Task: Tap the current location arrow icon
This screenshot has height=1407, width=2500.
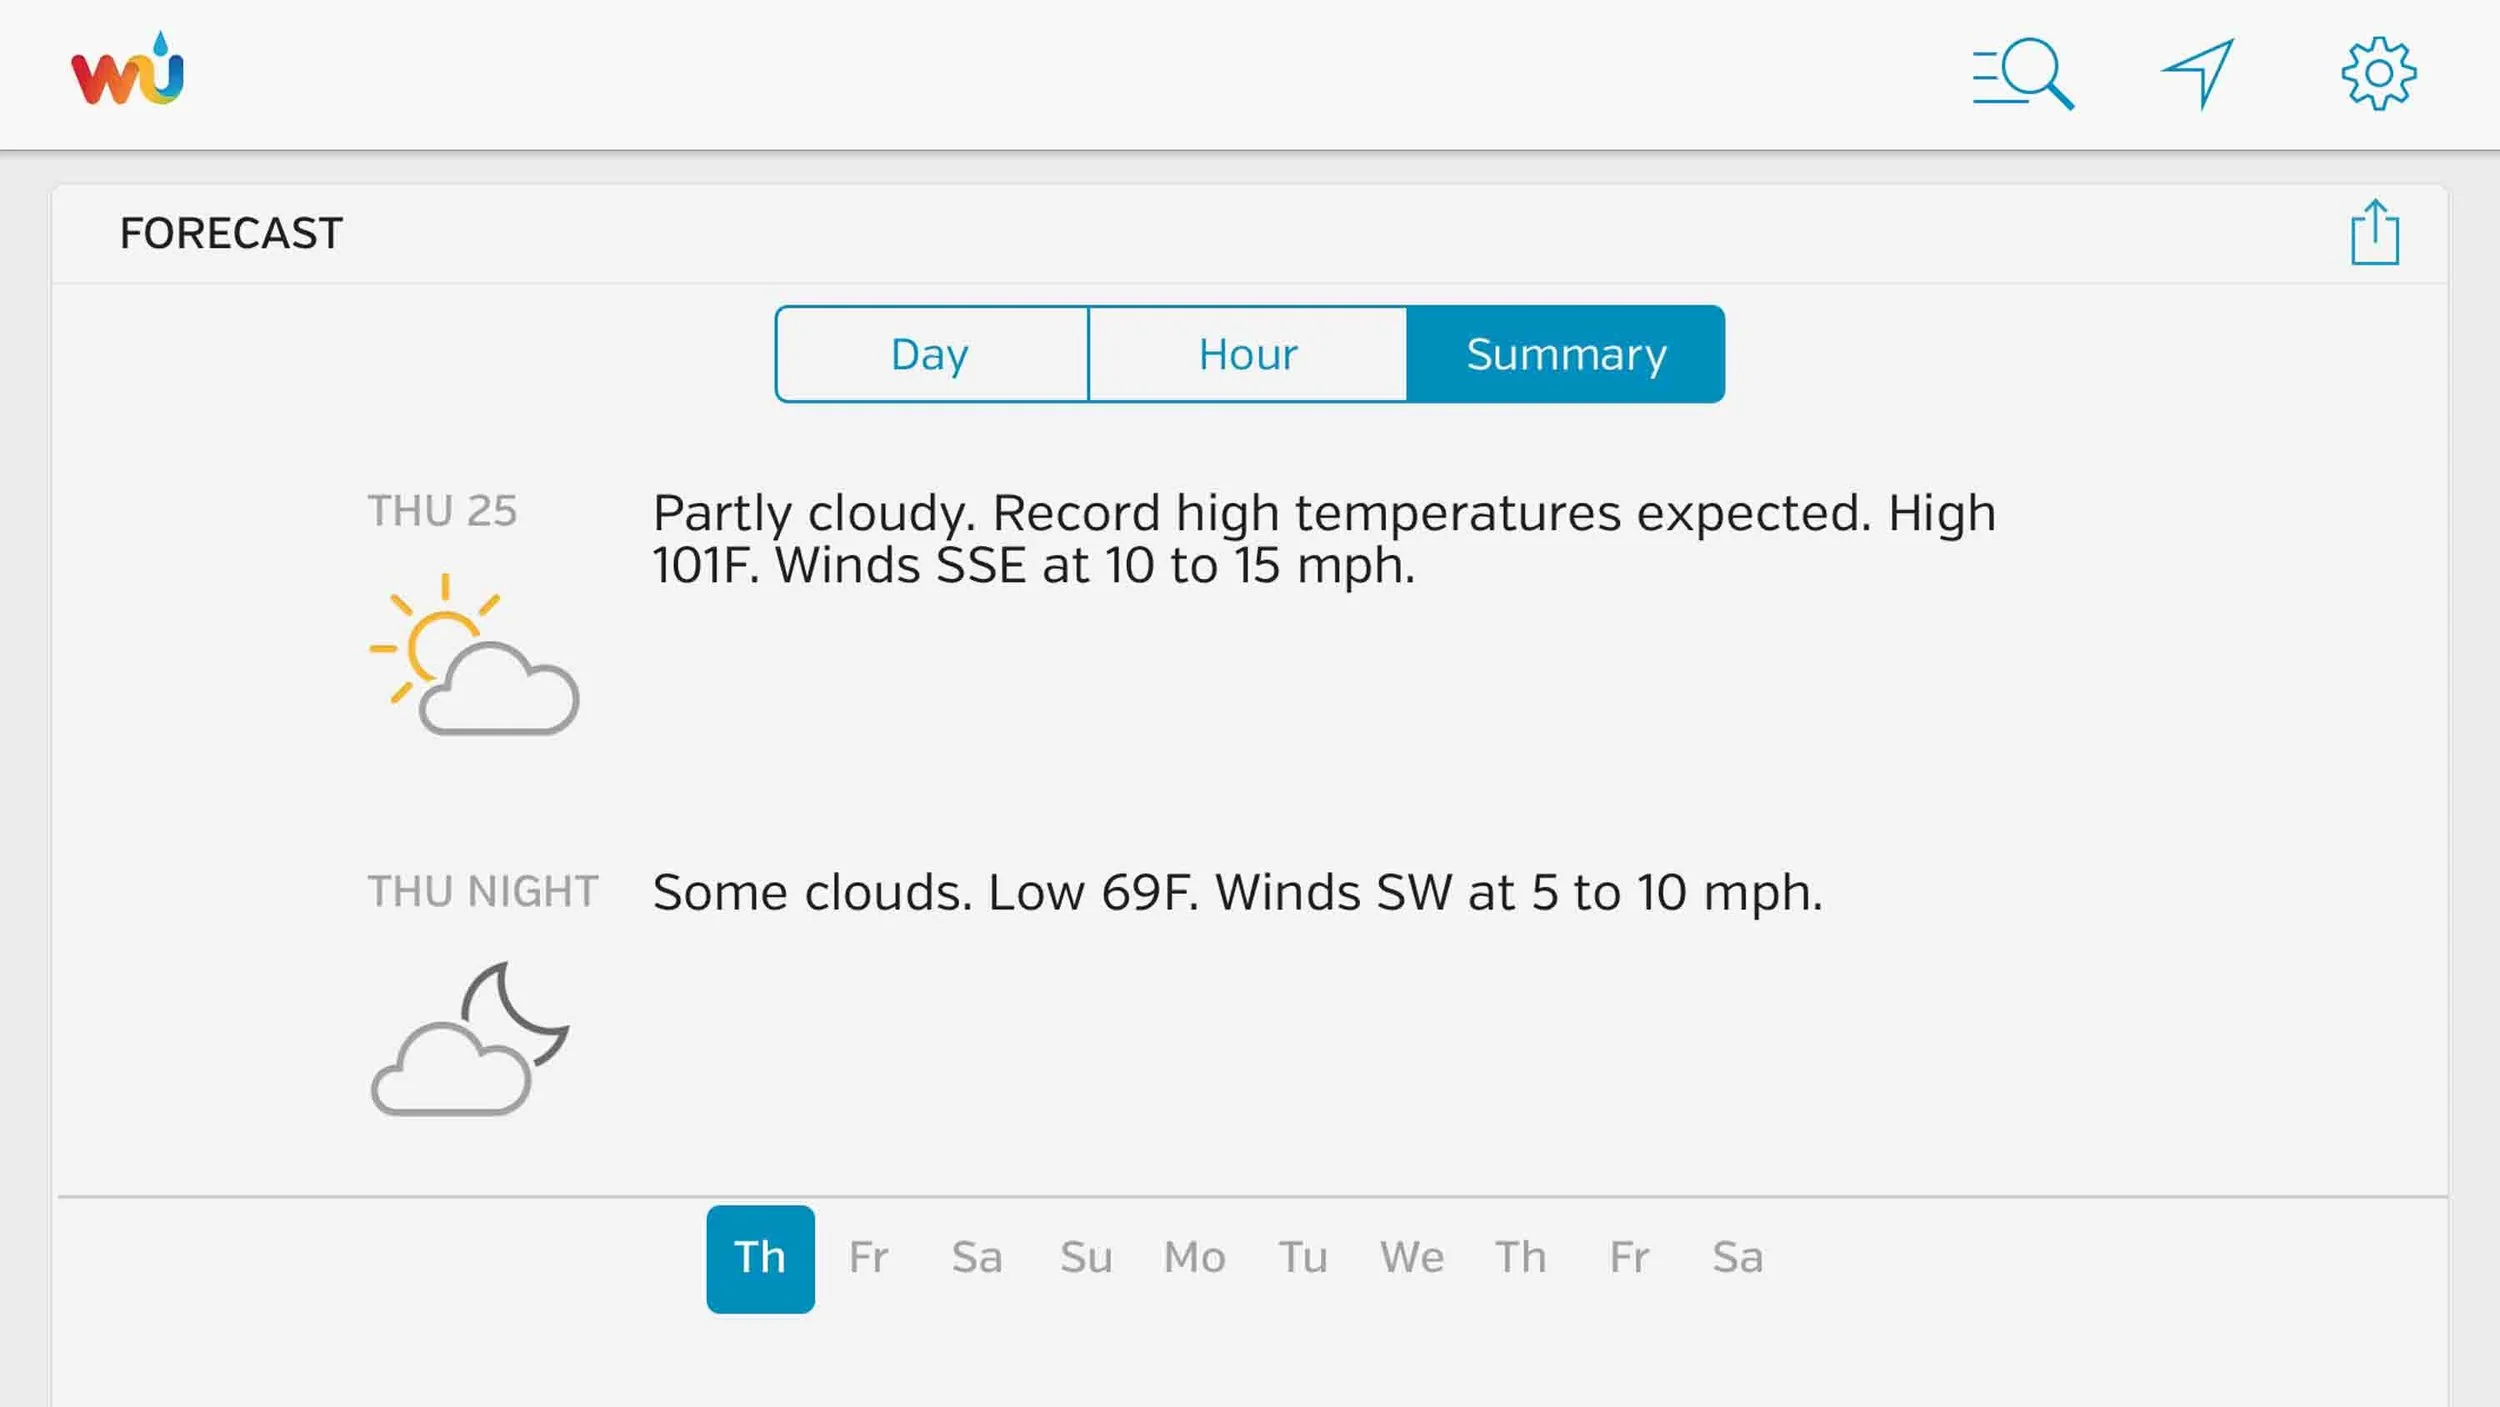Action: click(x=2198, y=73)
